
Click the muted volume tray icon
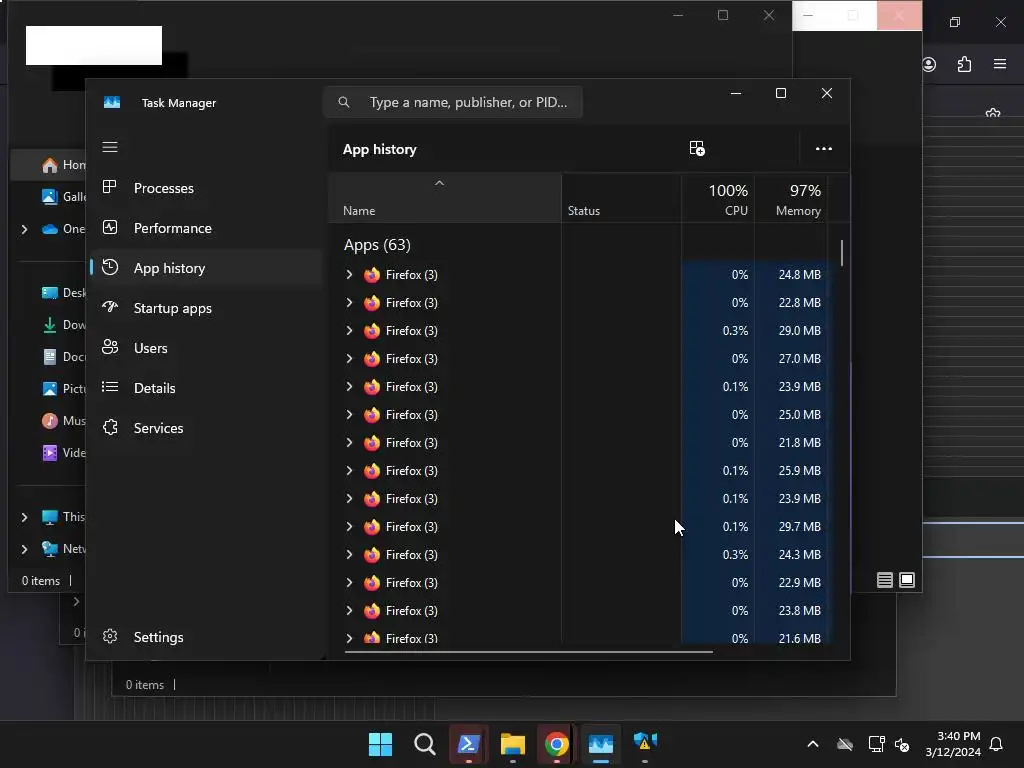(x=902, y=744)
